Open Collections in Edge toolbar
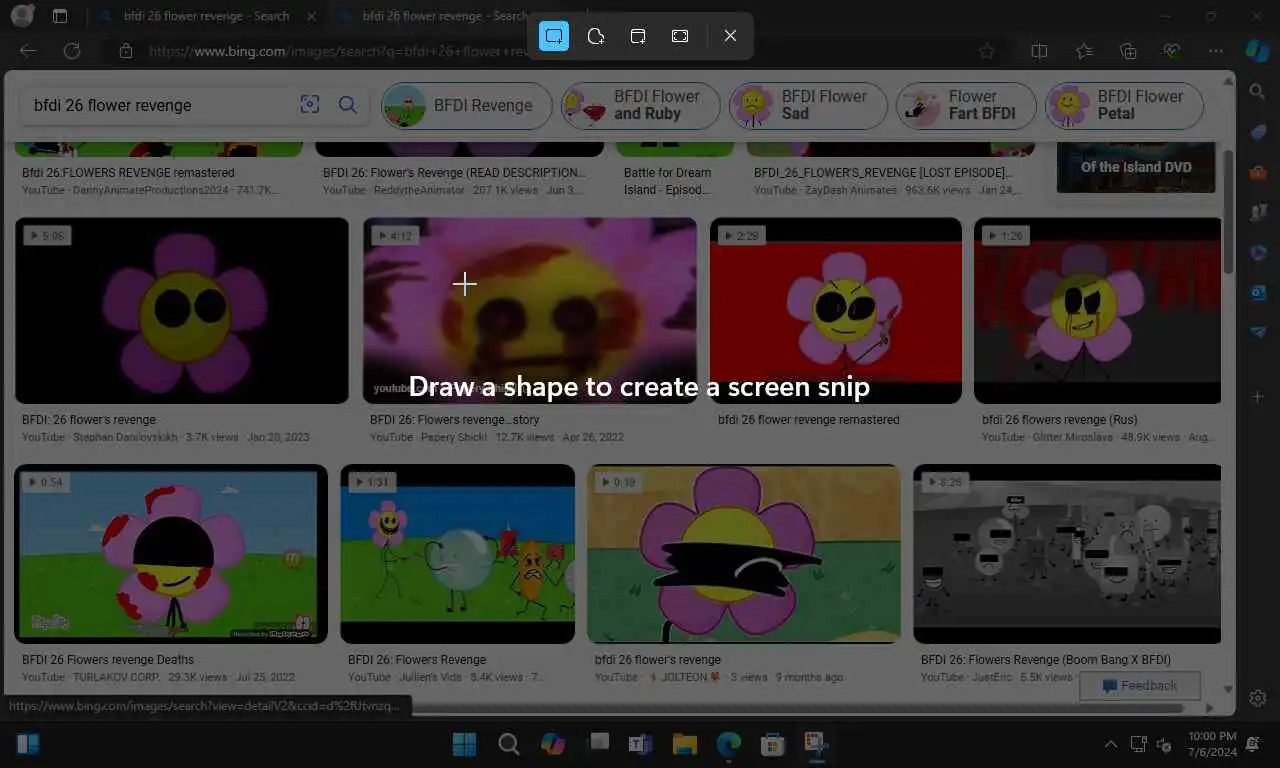Screen dimensions: 1280x768 (x=1128, y=51)
